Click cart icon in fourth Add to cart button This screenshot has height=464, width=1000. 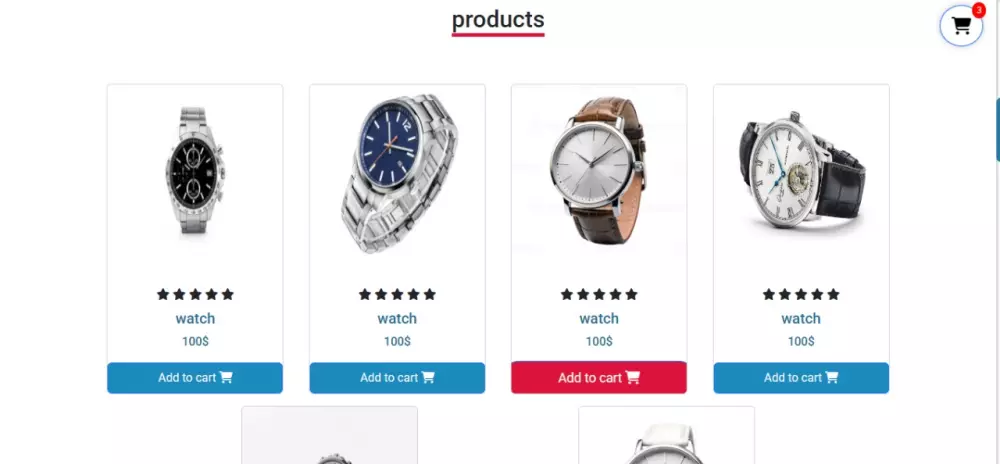[832, 377]
